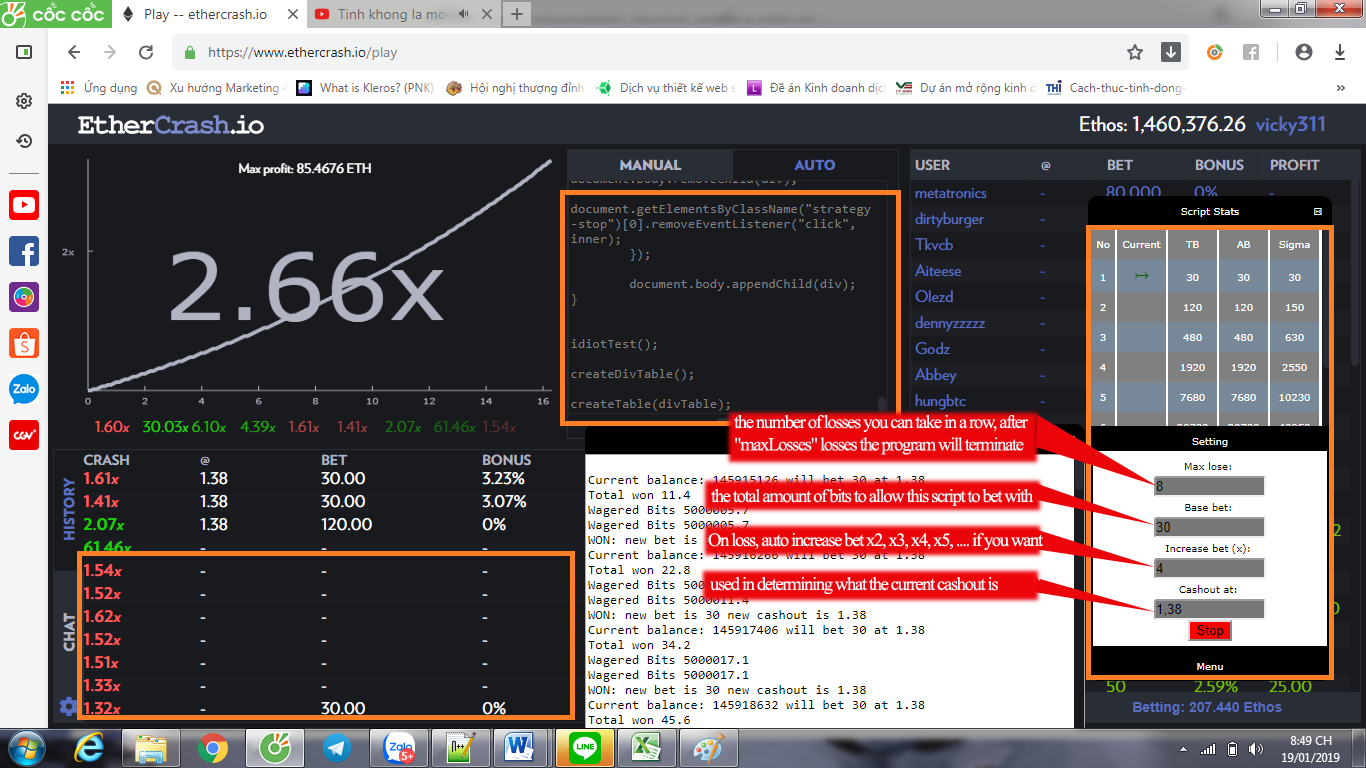Viewport: 1366px width, 768px height.
Task: Click the 1.32x history row
Action: (x=313, y=708)
